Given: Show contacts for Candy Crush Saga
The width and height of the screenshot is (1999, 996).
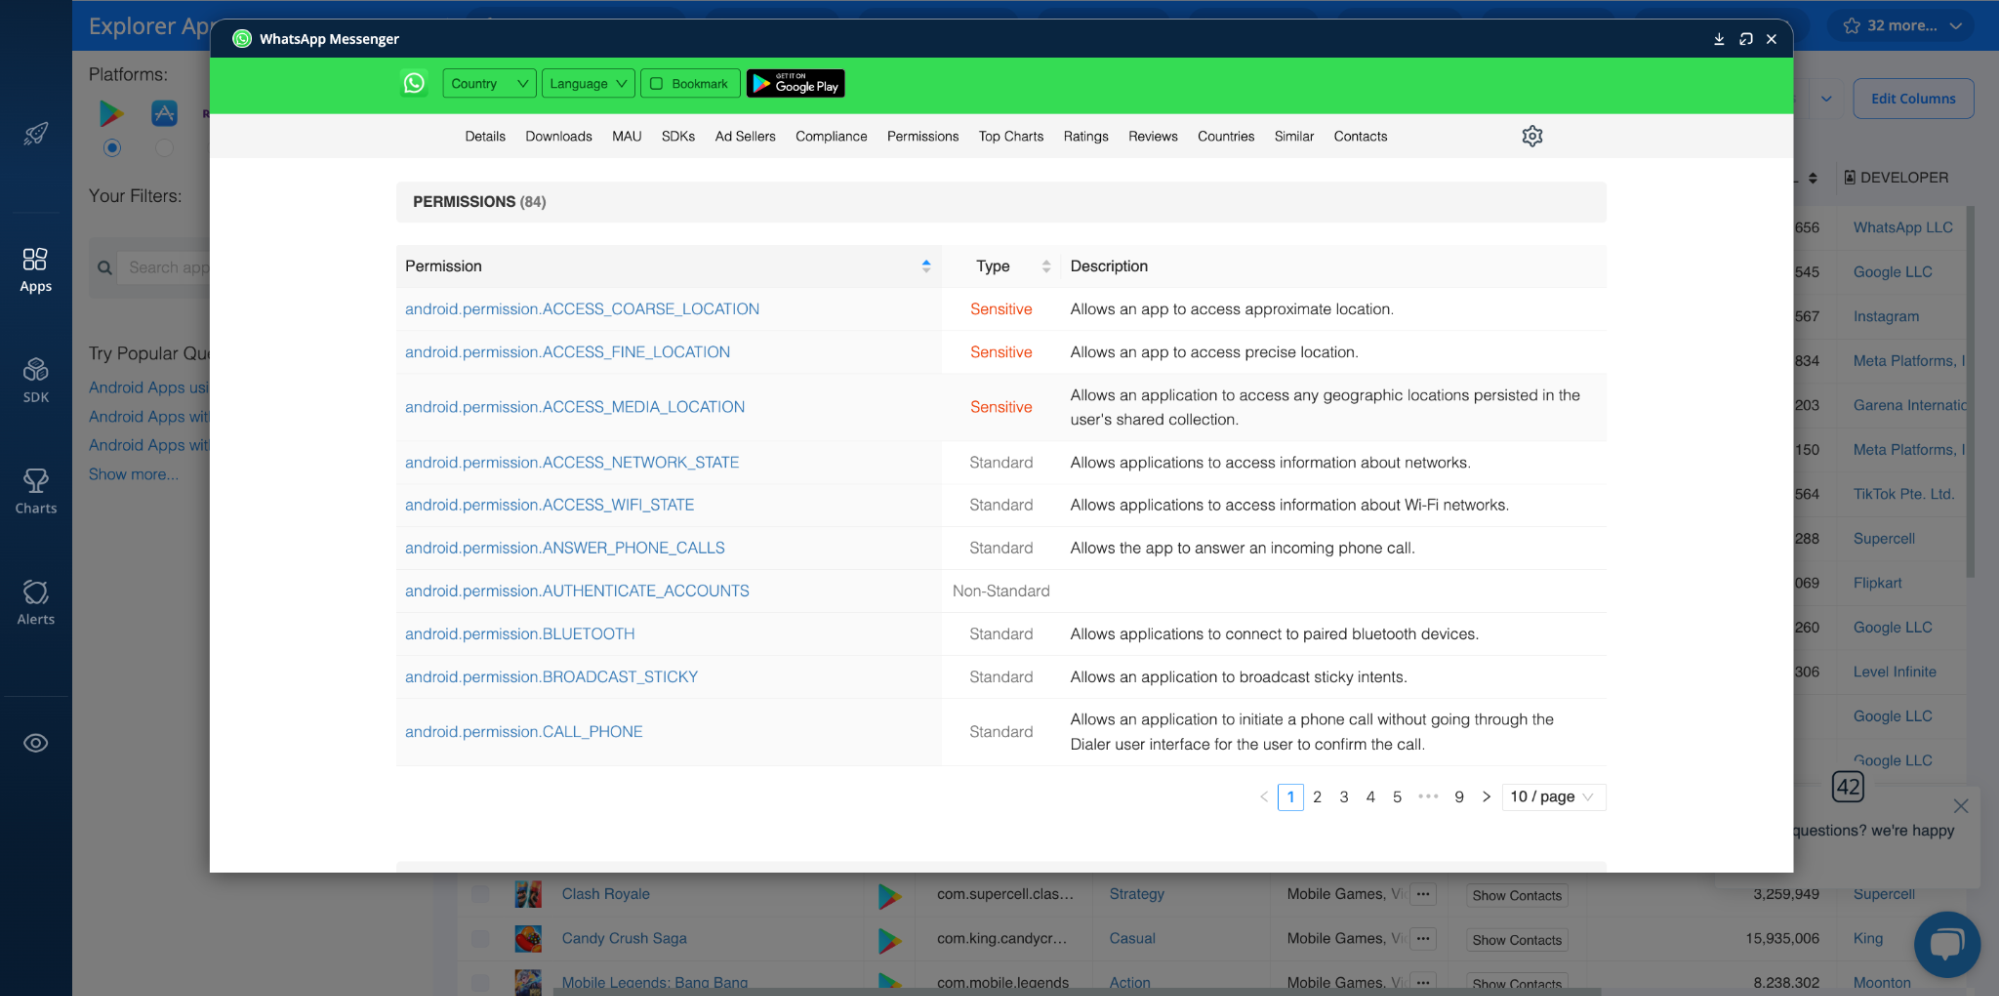Looking at the screenshot, I should tap(1516, 940).
